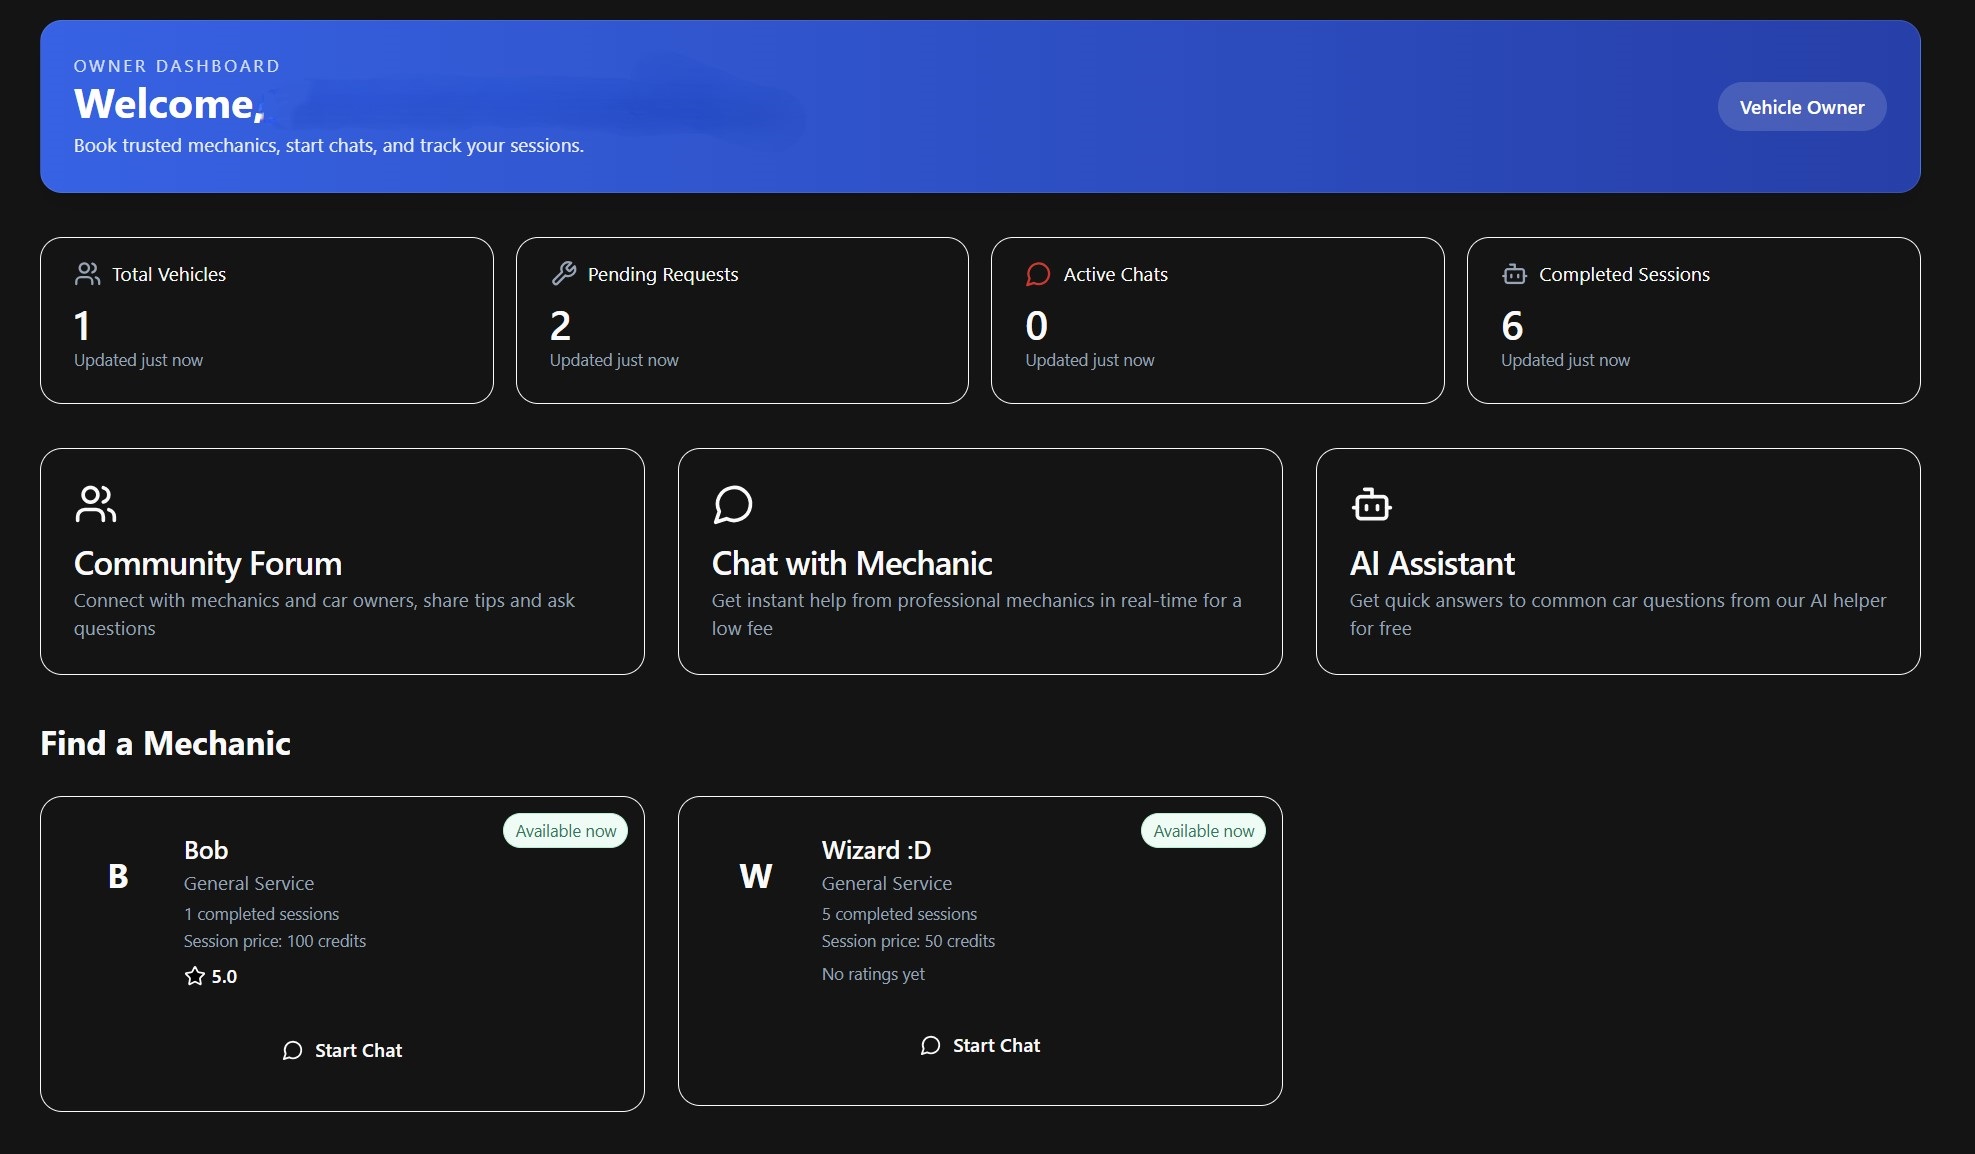Screen dimensions: 1975x1154
Task: Click the red Active Chats speech bubble icon
Action: (x=1038, y=273)
